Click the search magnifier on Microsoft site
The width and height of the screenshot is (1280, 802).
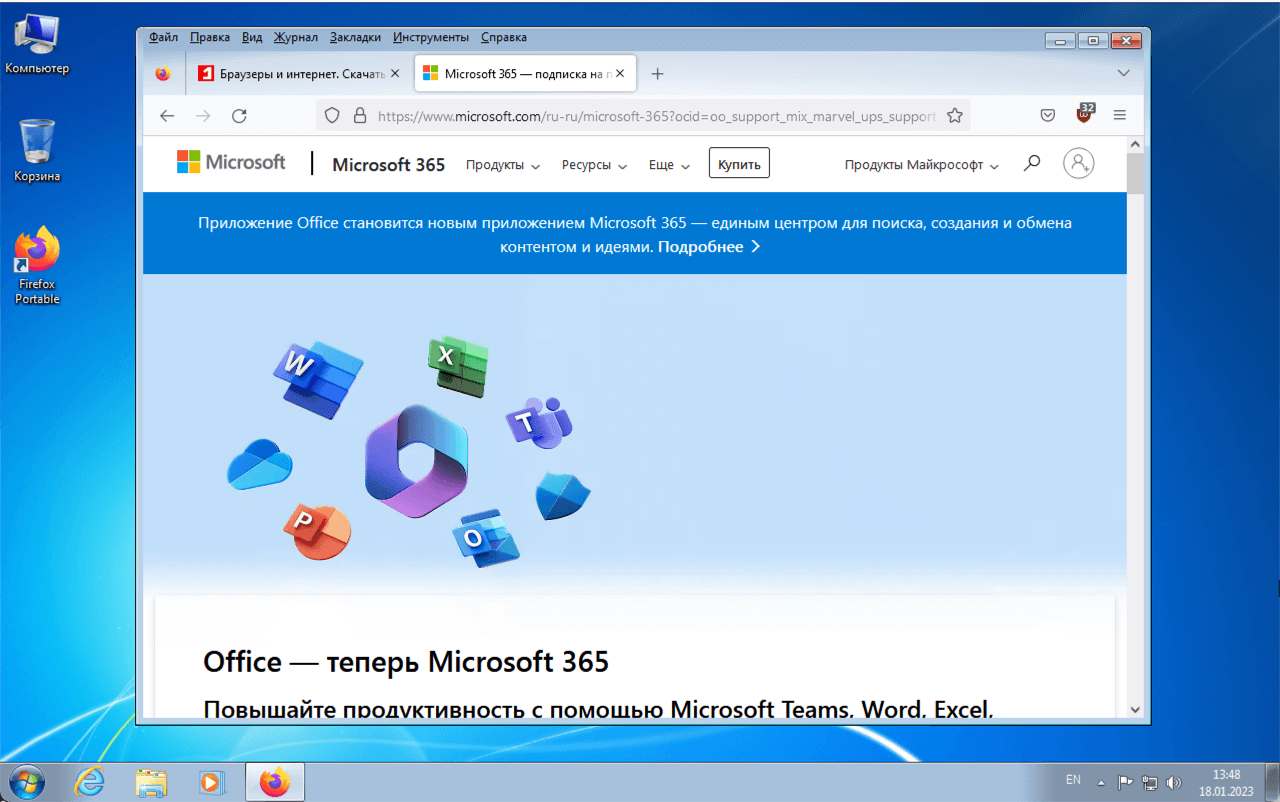click(x=1032, y=163)
